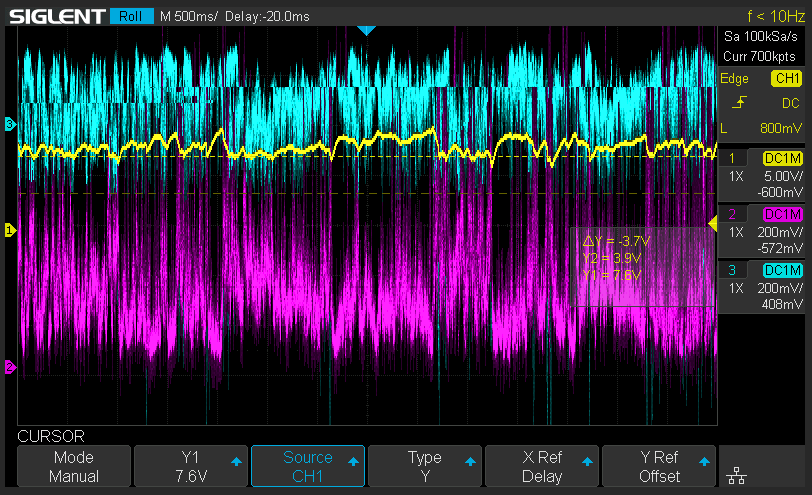Open the cursor Type Y selector

click(425, 466)
